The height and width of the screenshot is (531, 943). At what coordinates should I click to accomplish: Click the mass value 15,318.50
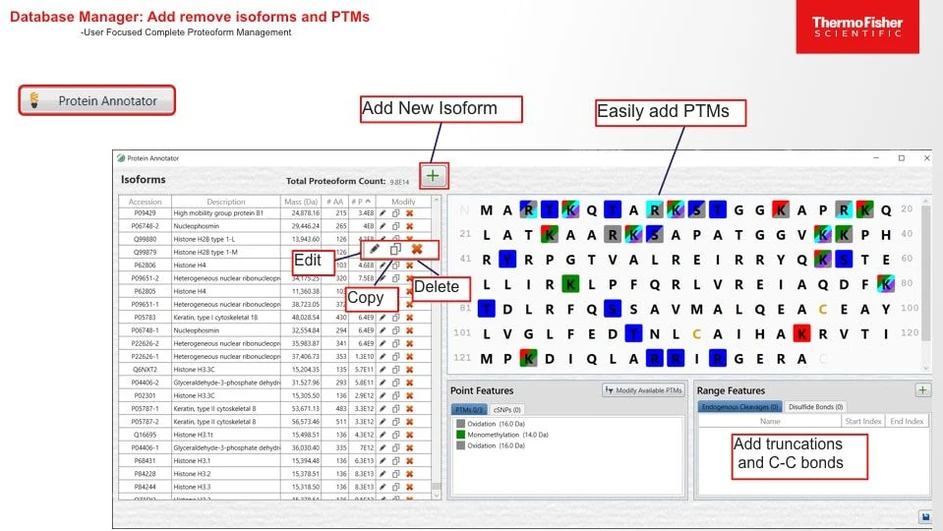coord(305,486)
